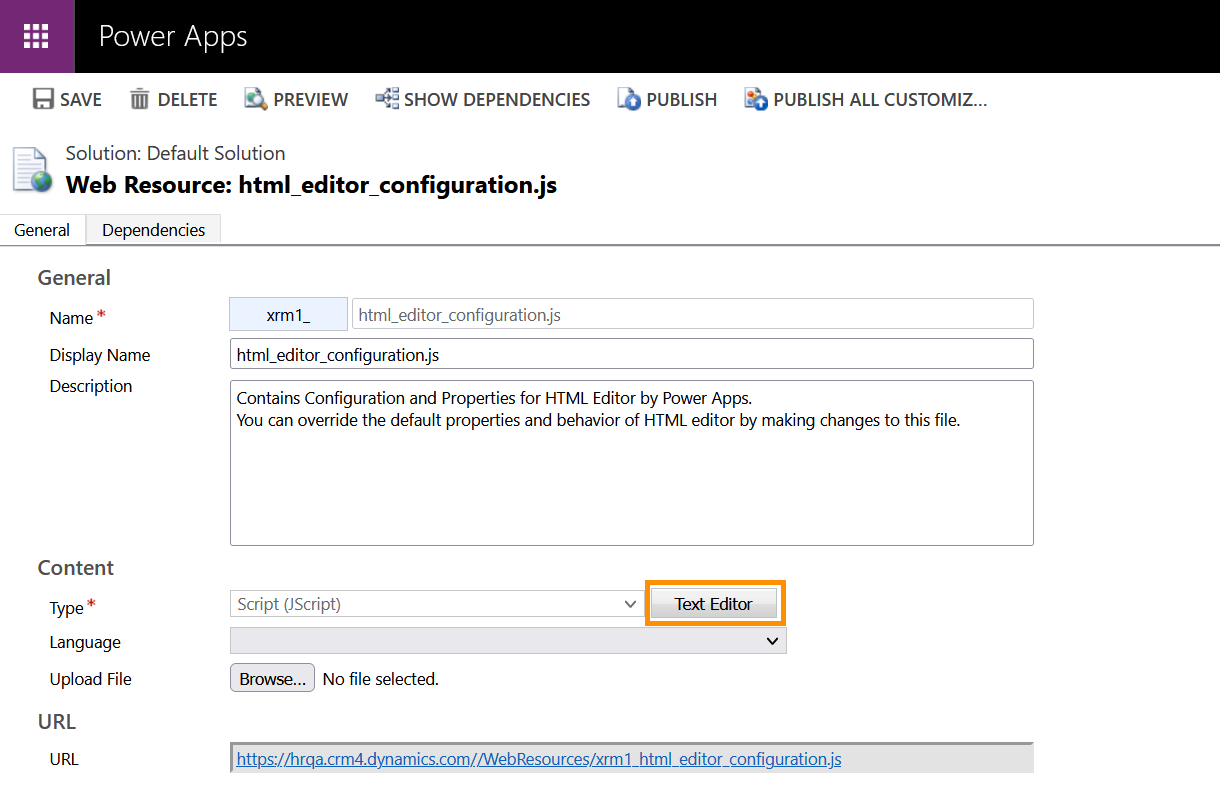Click the 'Solution: Default Solution' text
Screen dimensions: 1220x809
(176, 153)
